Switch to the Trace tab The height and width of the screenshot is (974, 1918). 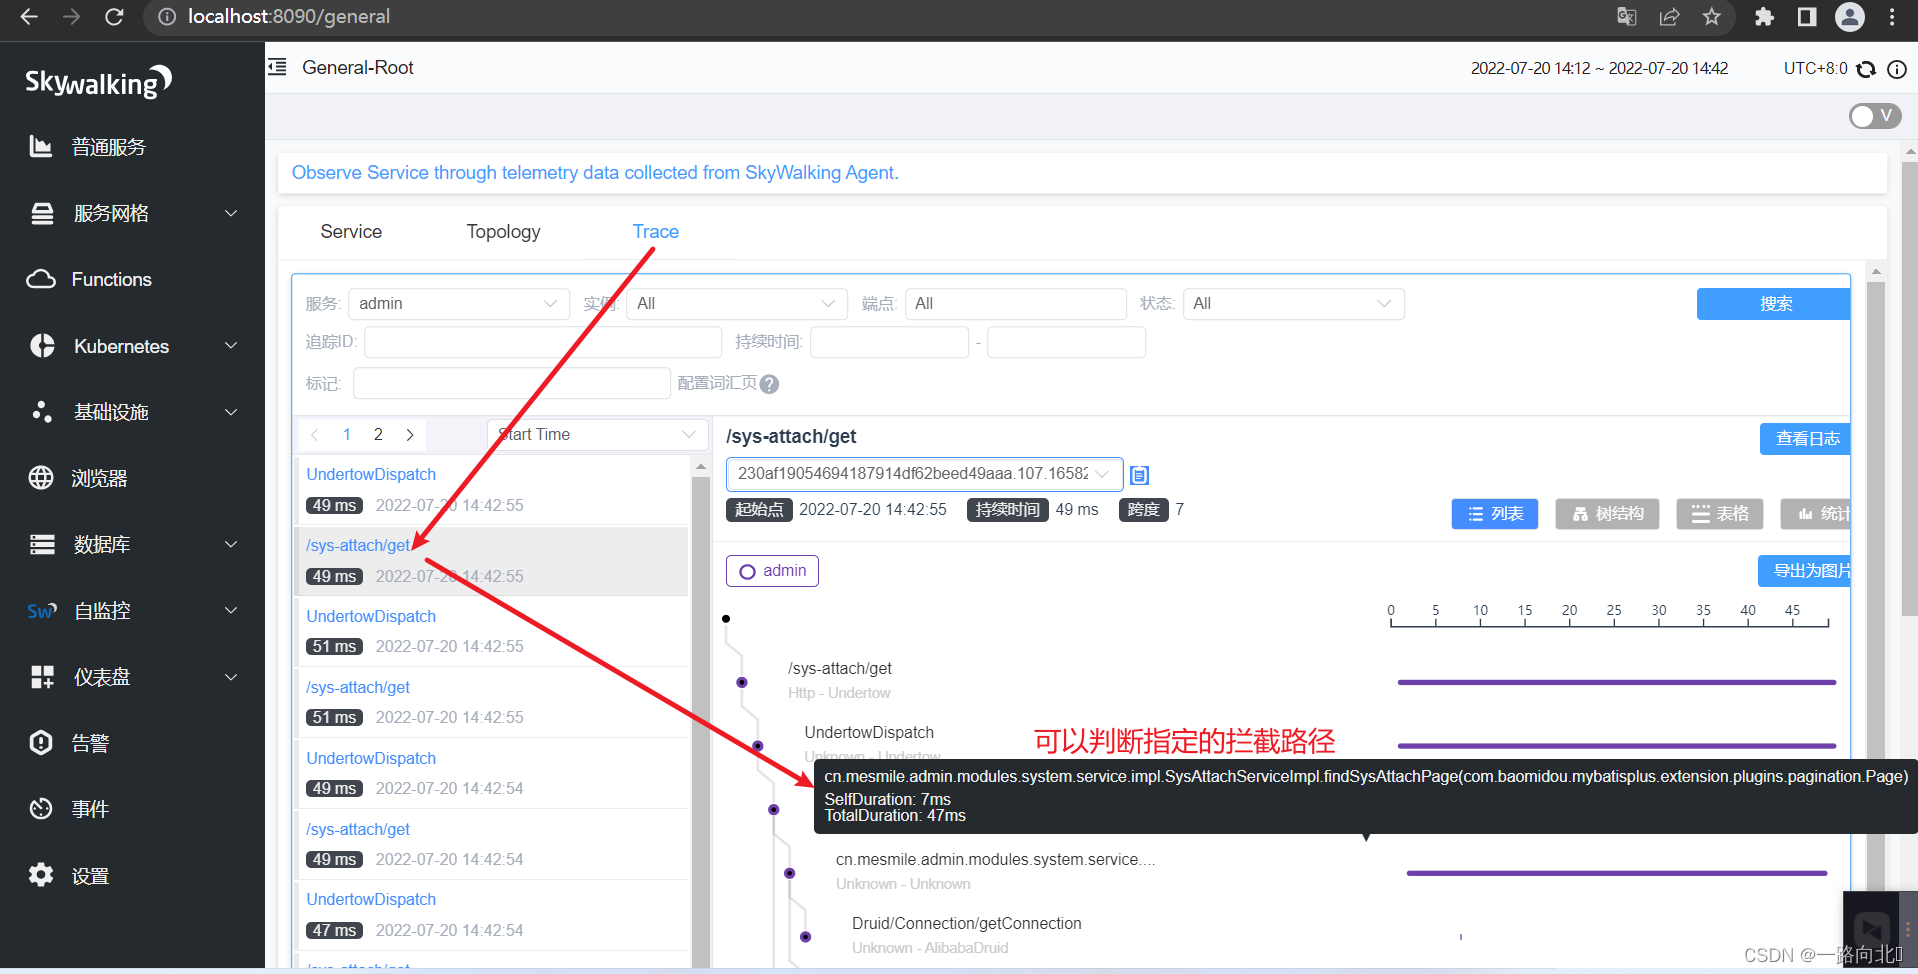tap(655, 232)
